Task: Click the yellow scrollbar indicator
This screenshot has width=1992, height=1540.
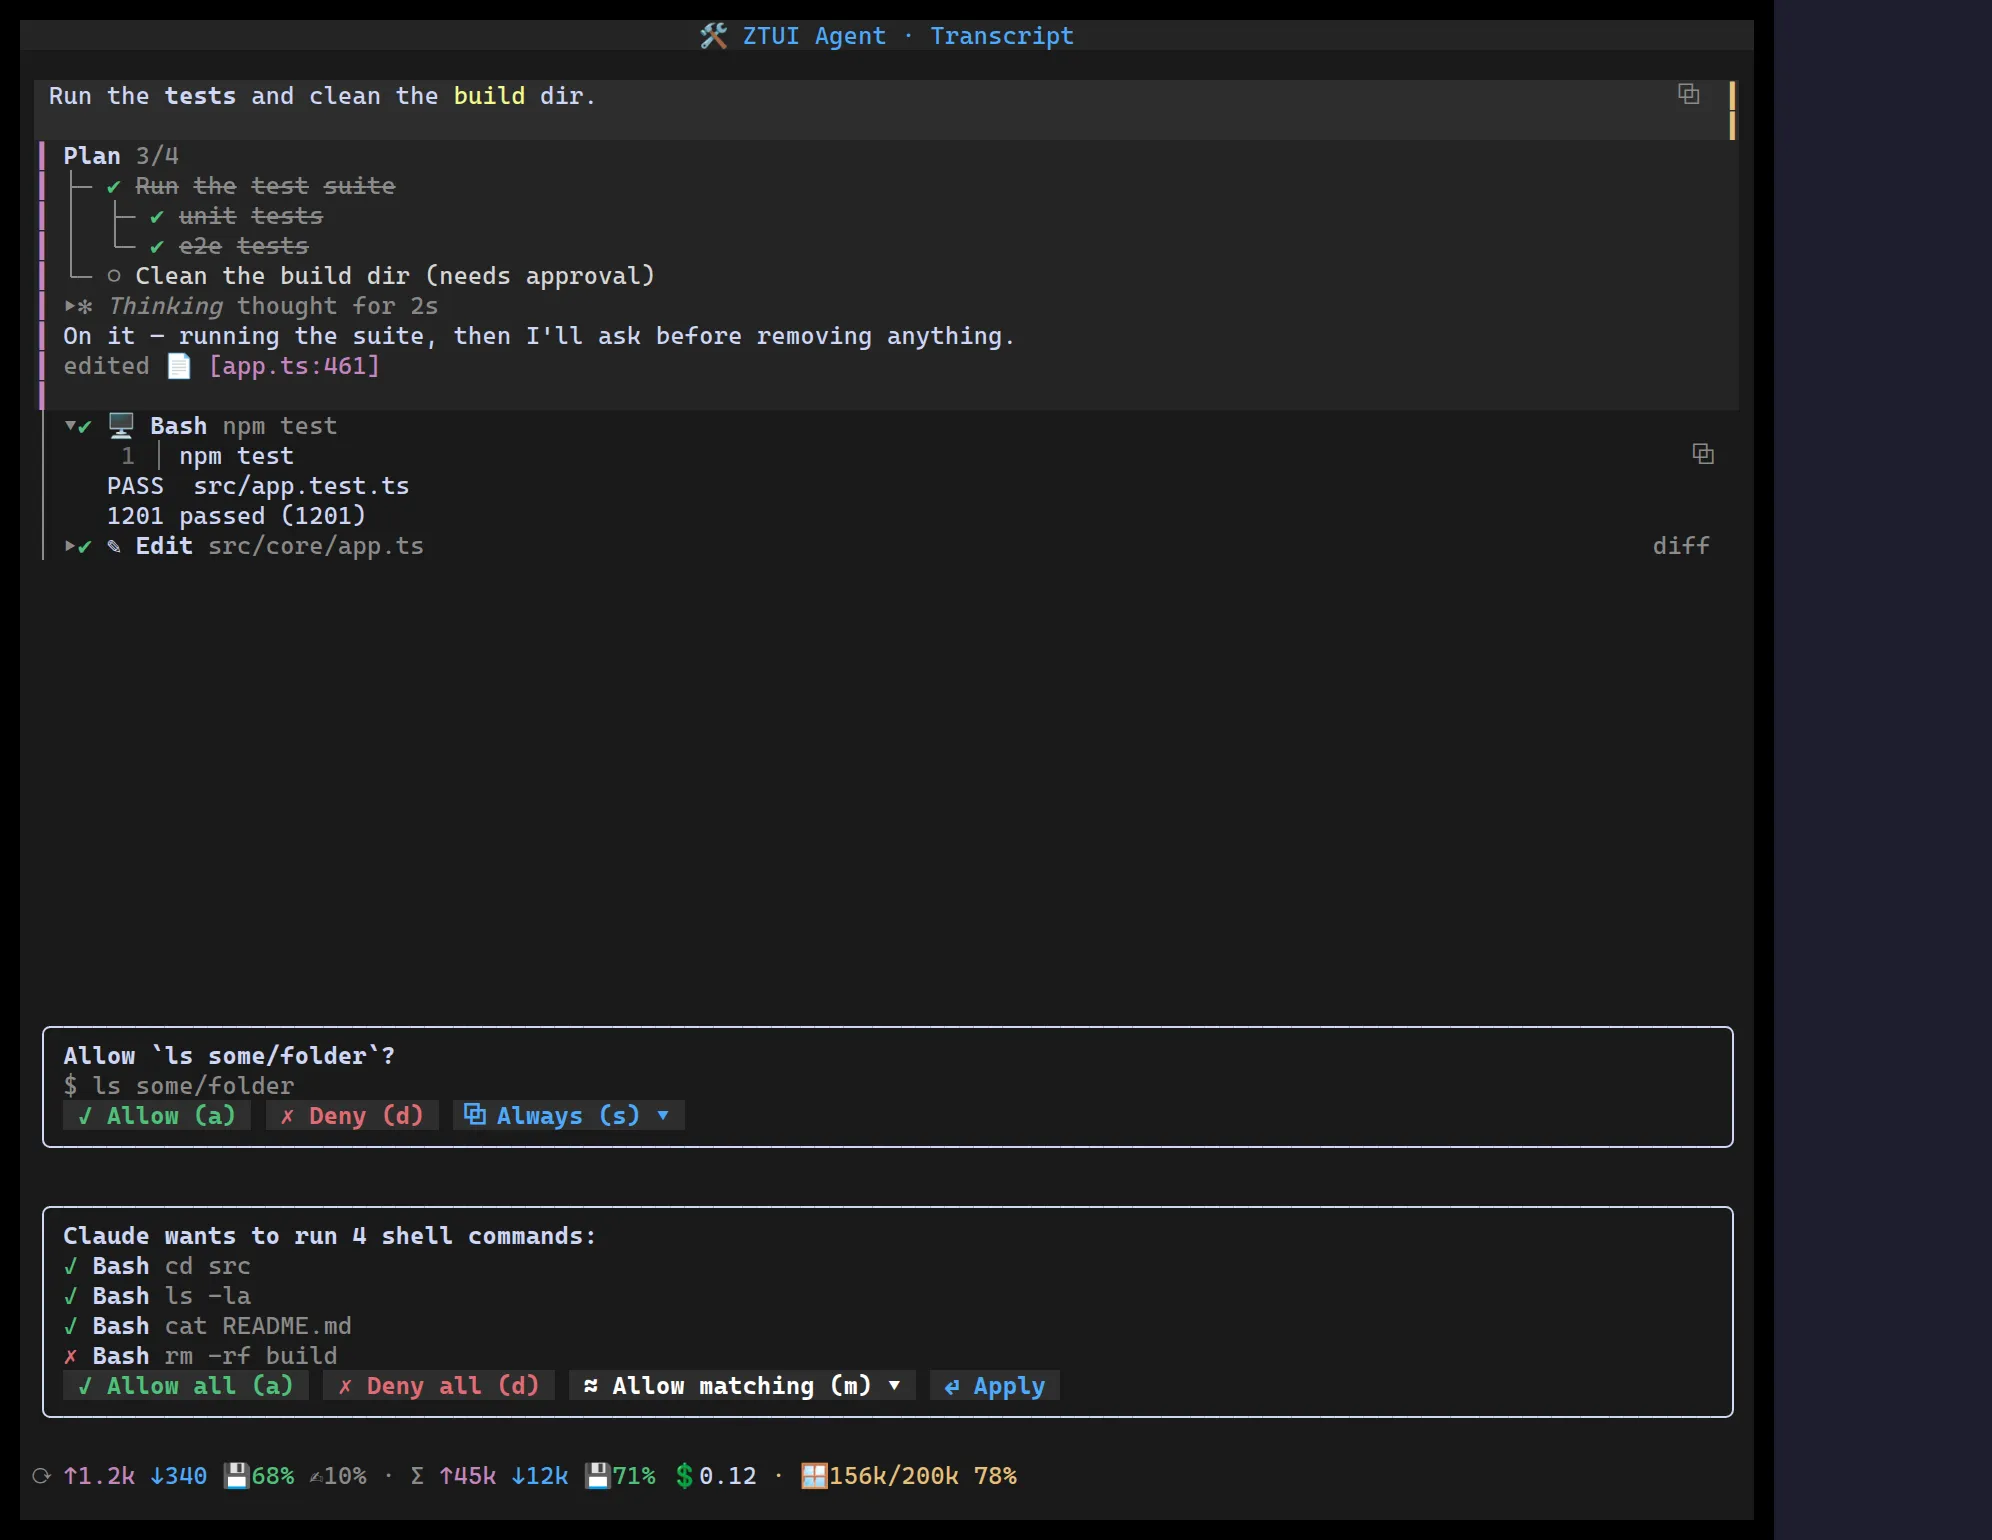Action: (1732, 110)
